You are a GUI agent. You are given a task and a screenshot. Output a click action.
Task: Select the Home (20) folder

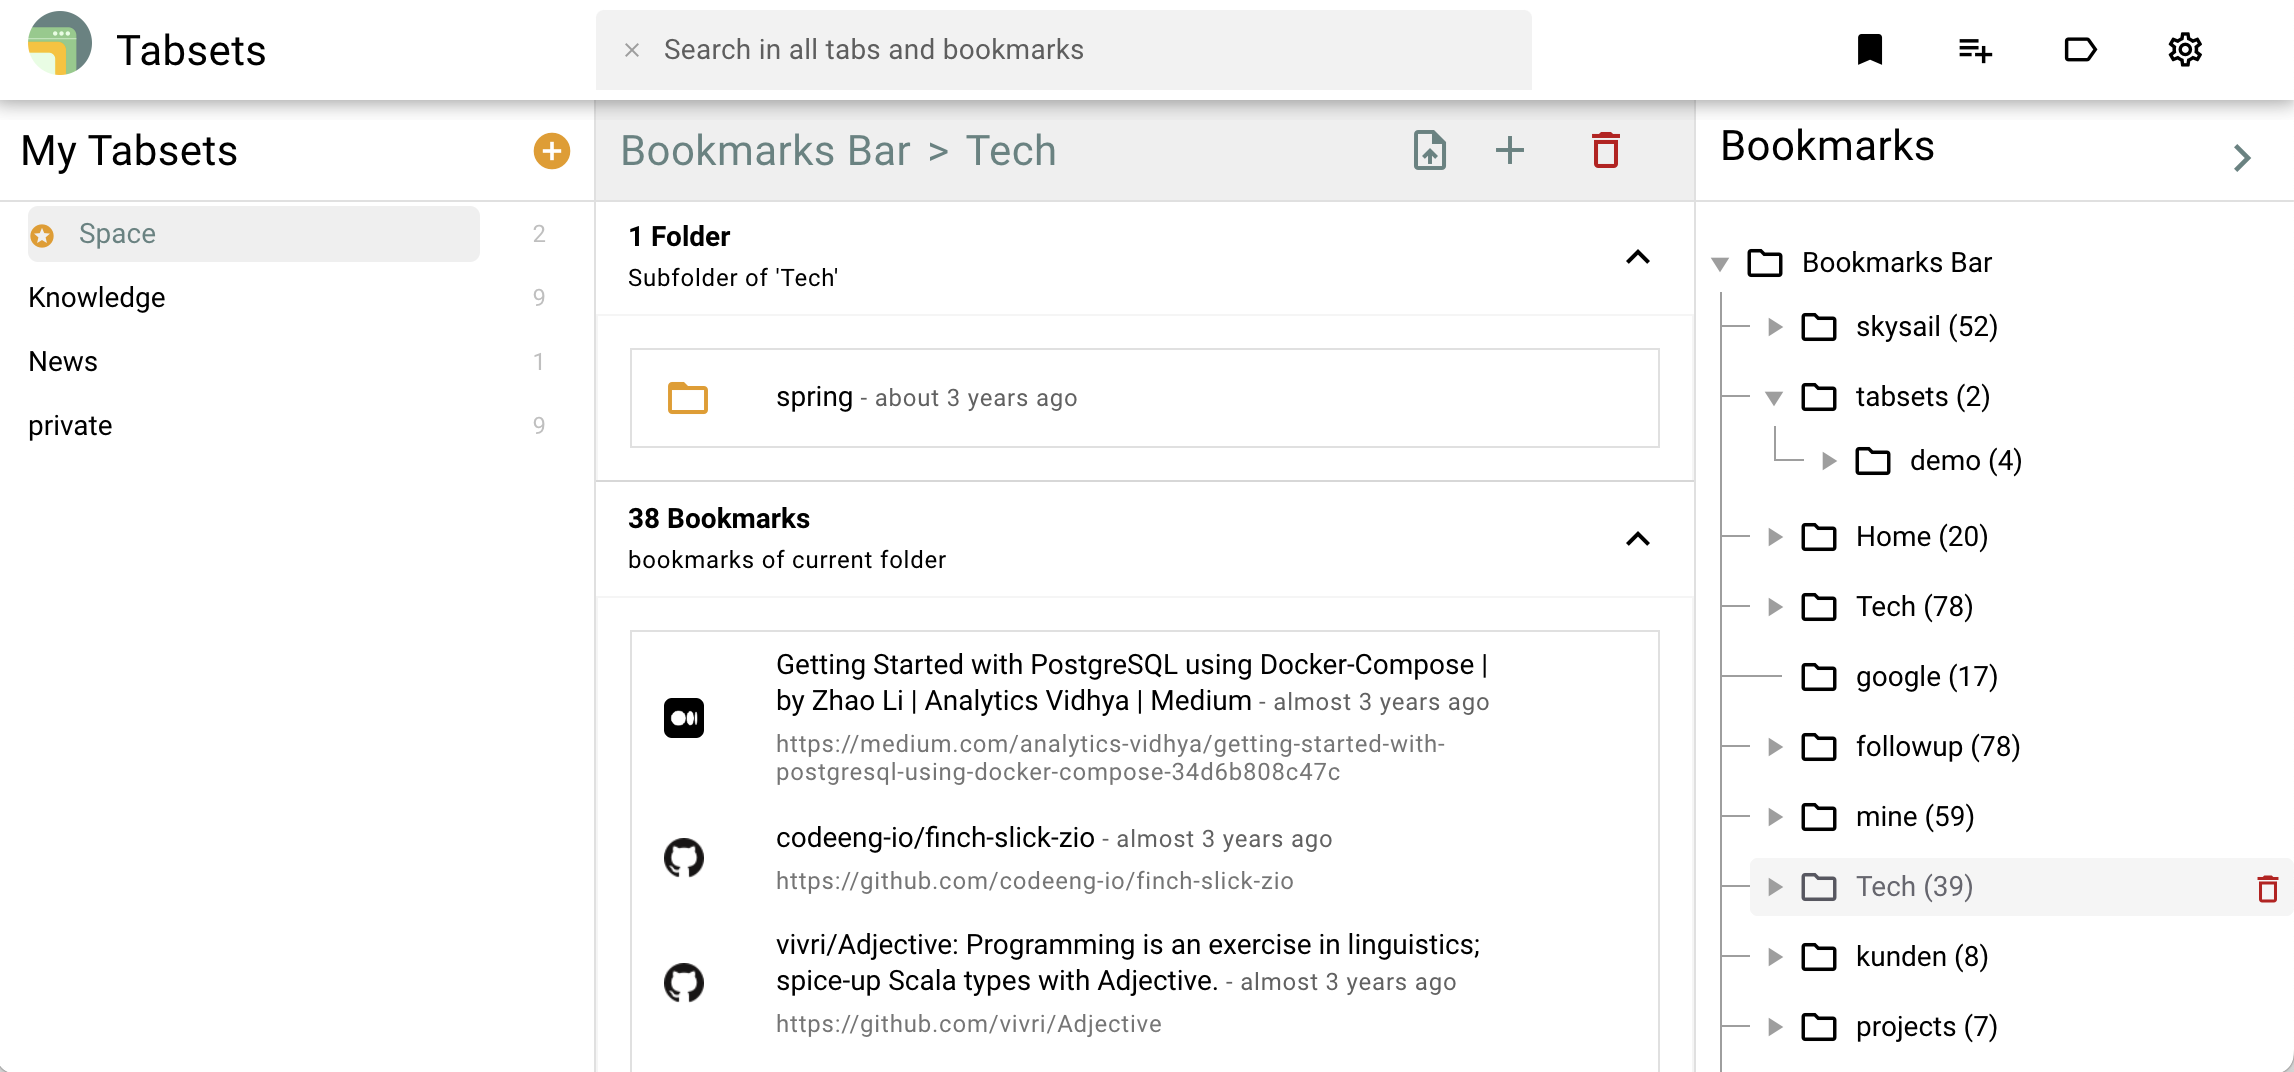pos(1921,537)
